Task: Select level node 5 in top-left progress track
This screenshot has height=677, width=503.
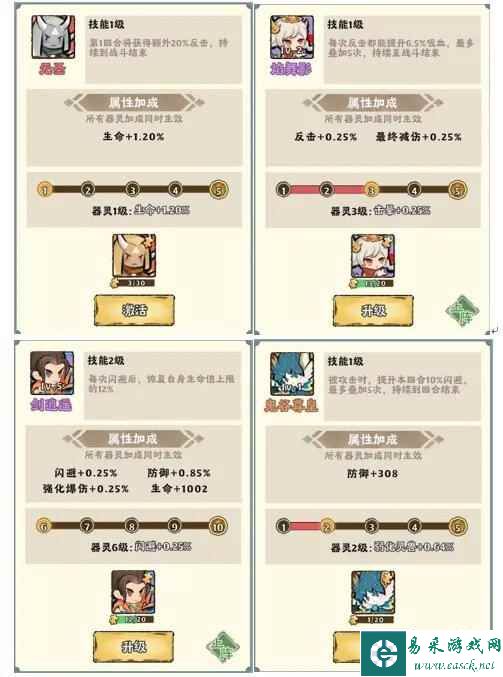Action: 219,190
